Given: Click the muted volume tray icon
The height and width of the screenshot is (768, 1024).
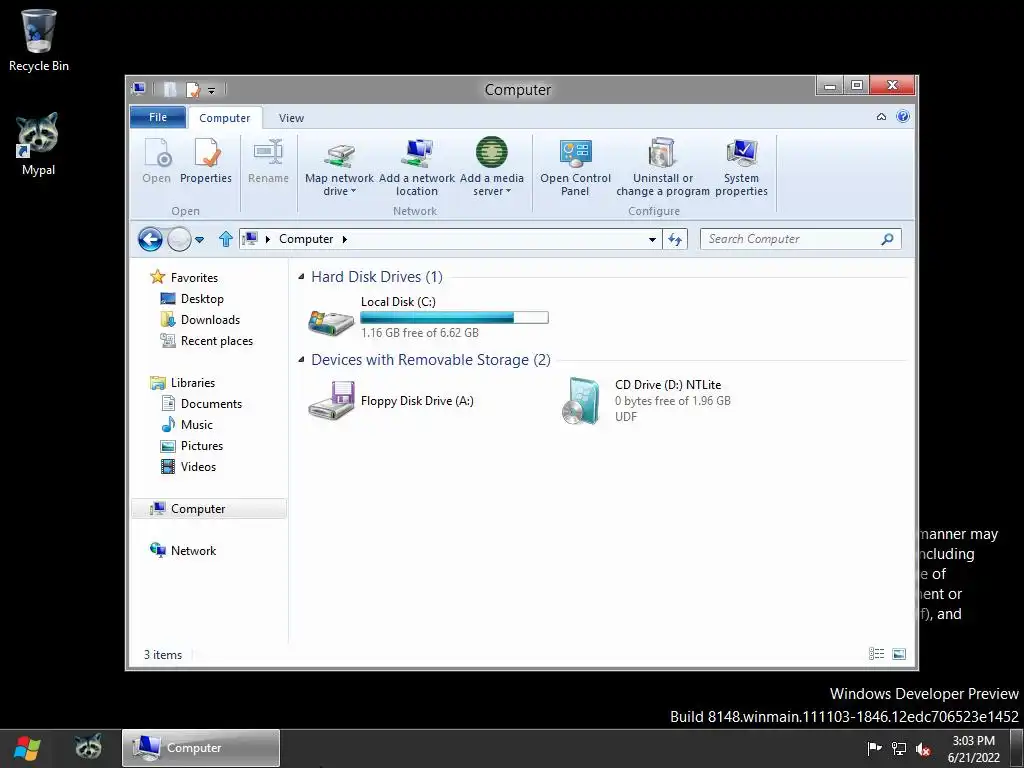Looking at the screenshot, I should (923, 748).
